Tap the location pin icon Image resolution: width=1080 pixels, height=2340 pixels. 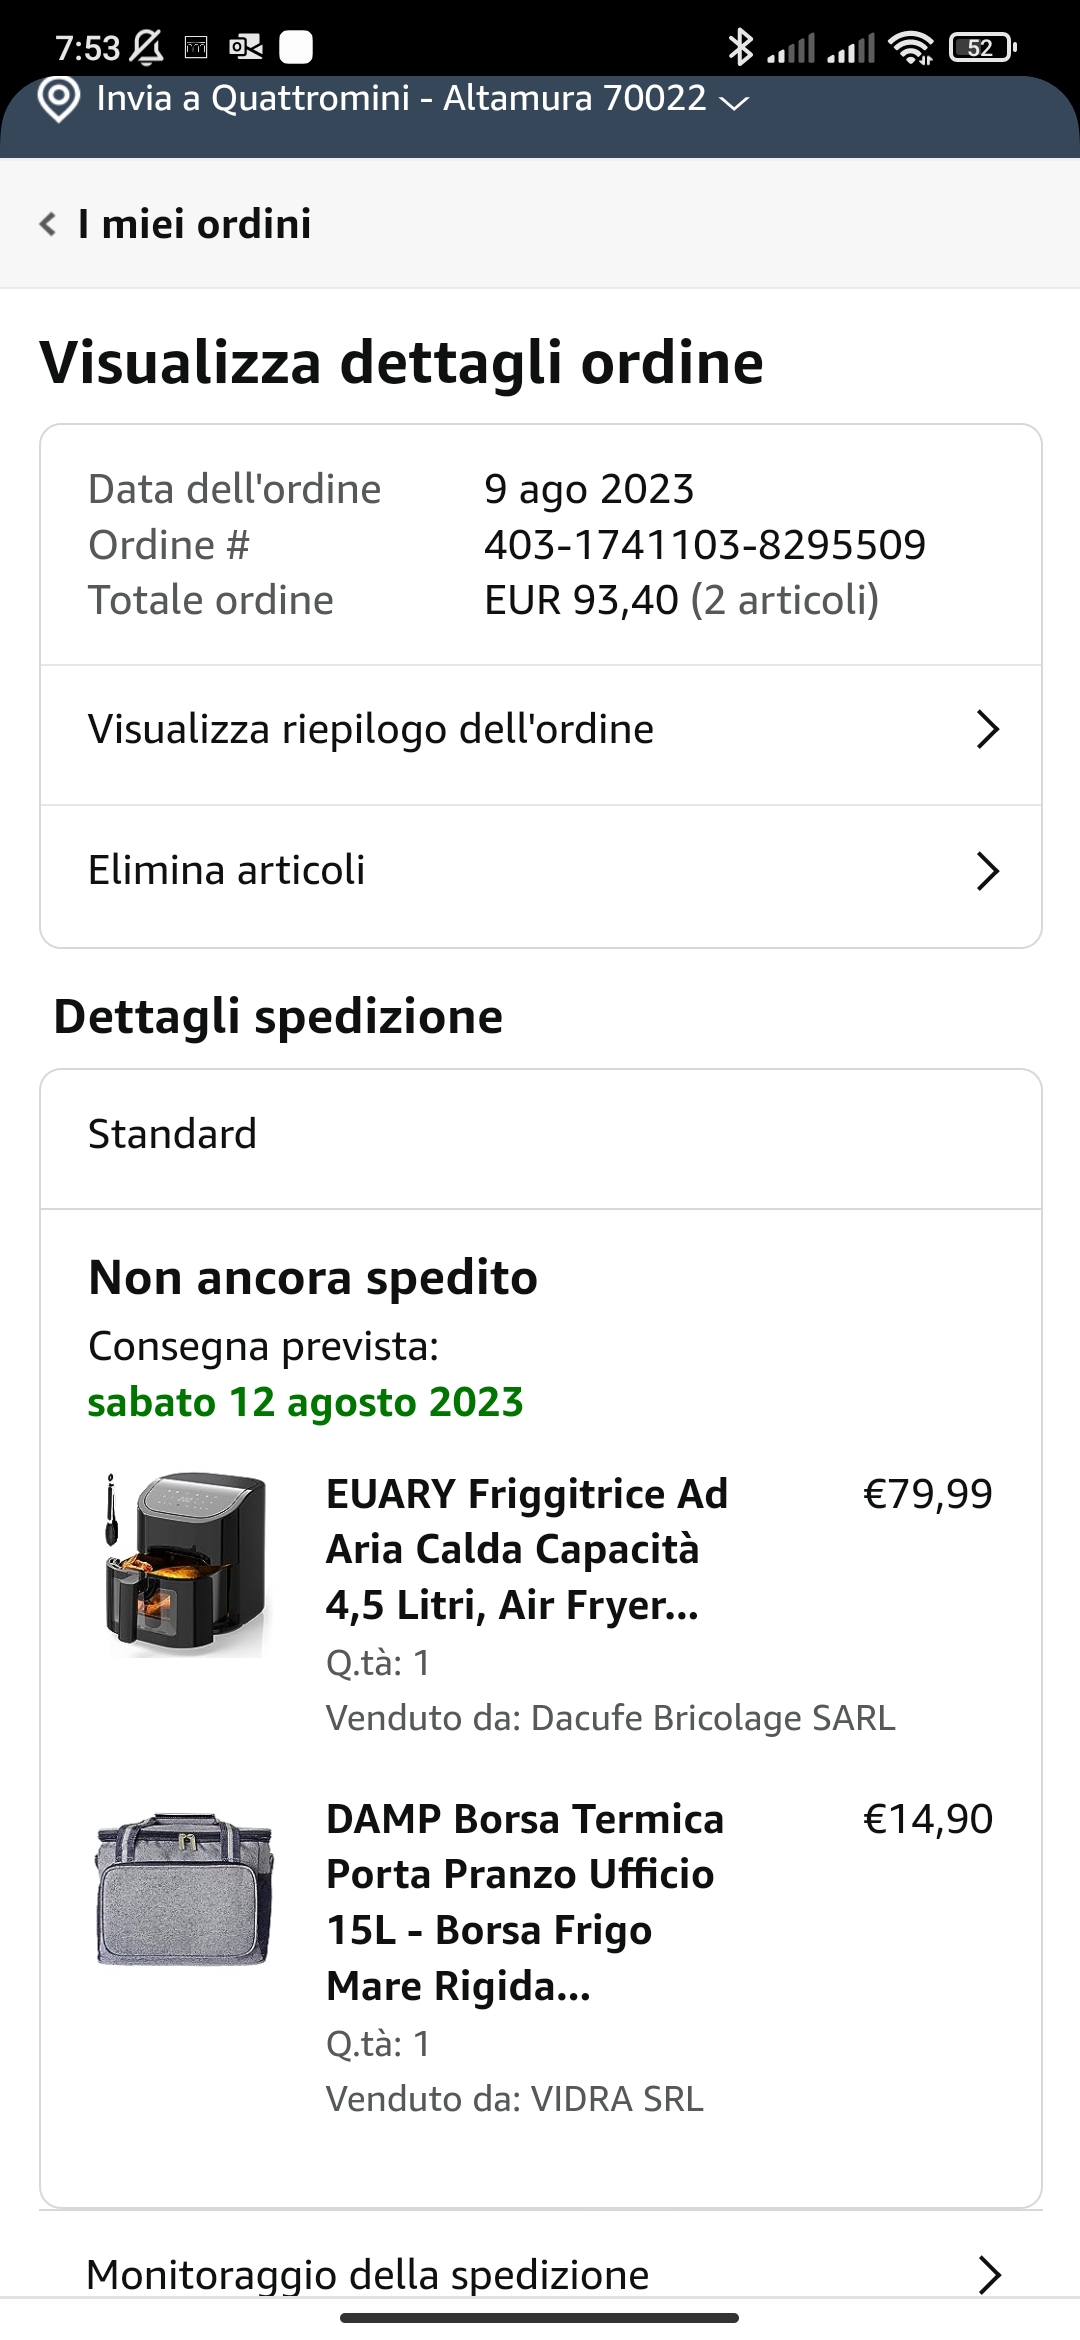tap(58, 100)
